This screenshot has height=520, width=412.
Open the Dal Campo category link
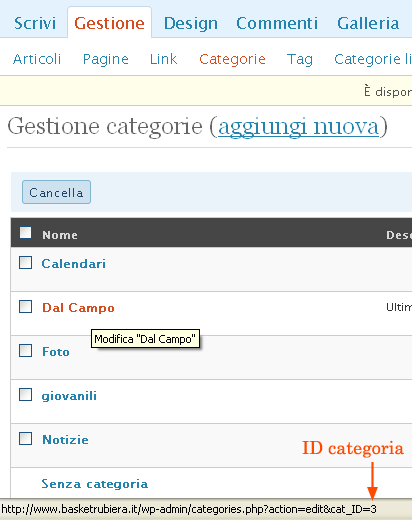click(78, 307)
